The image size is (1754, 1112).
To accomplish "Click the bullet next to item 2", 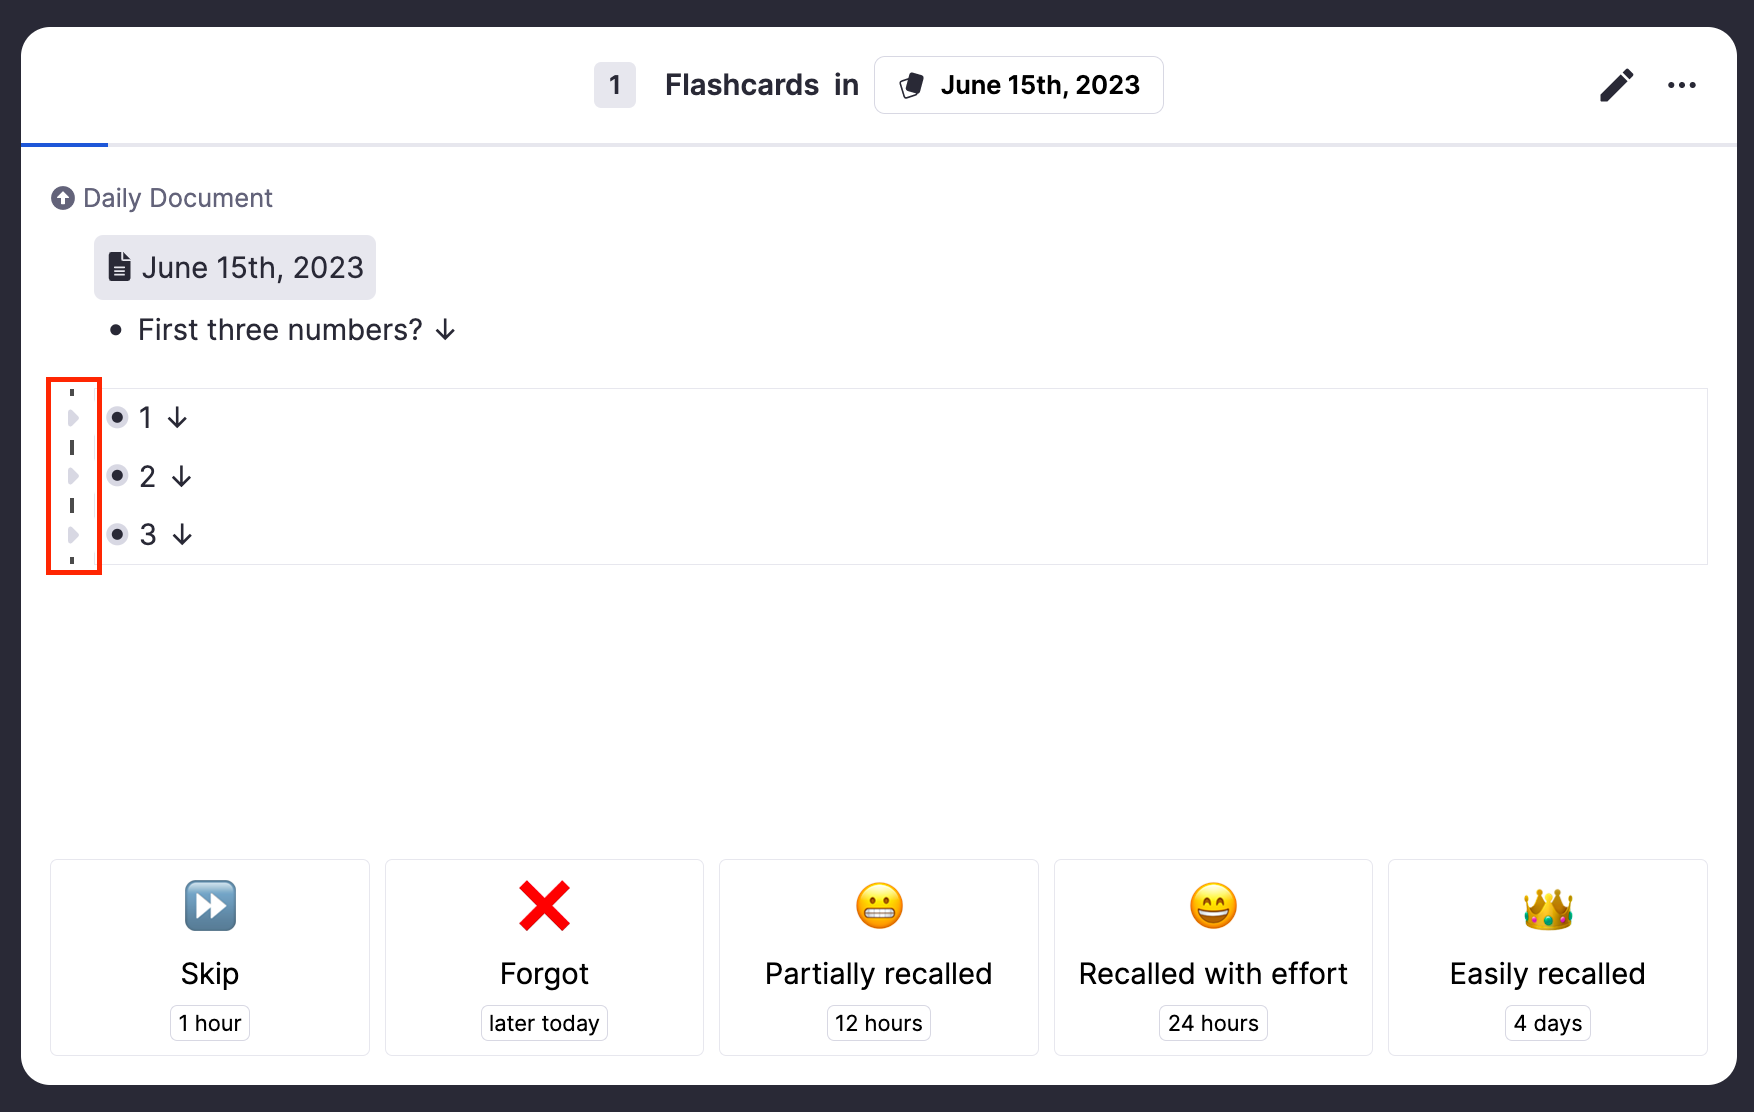I will [118, 475].
